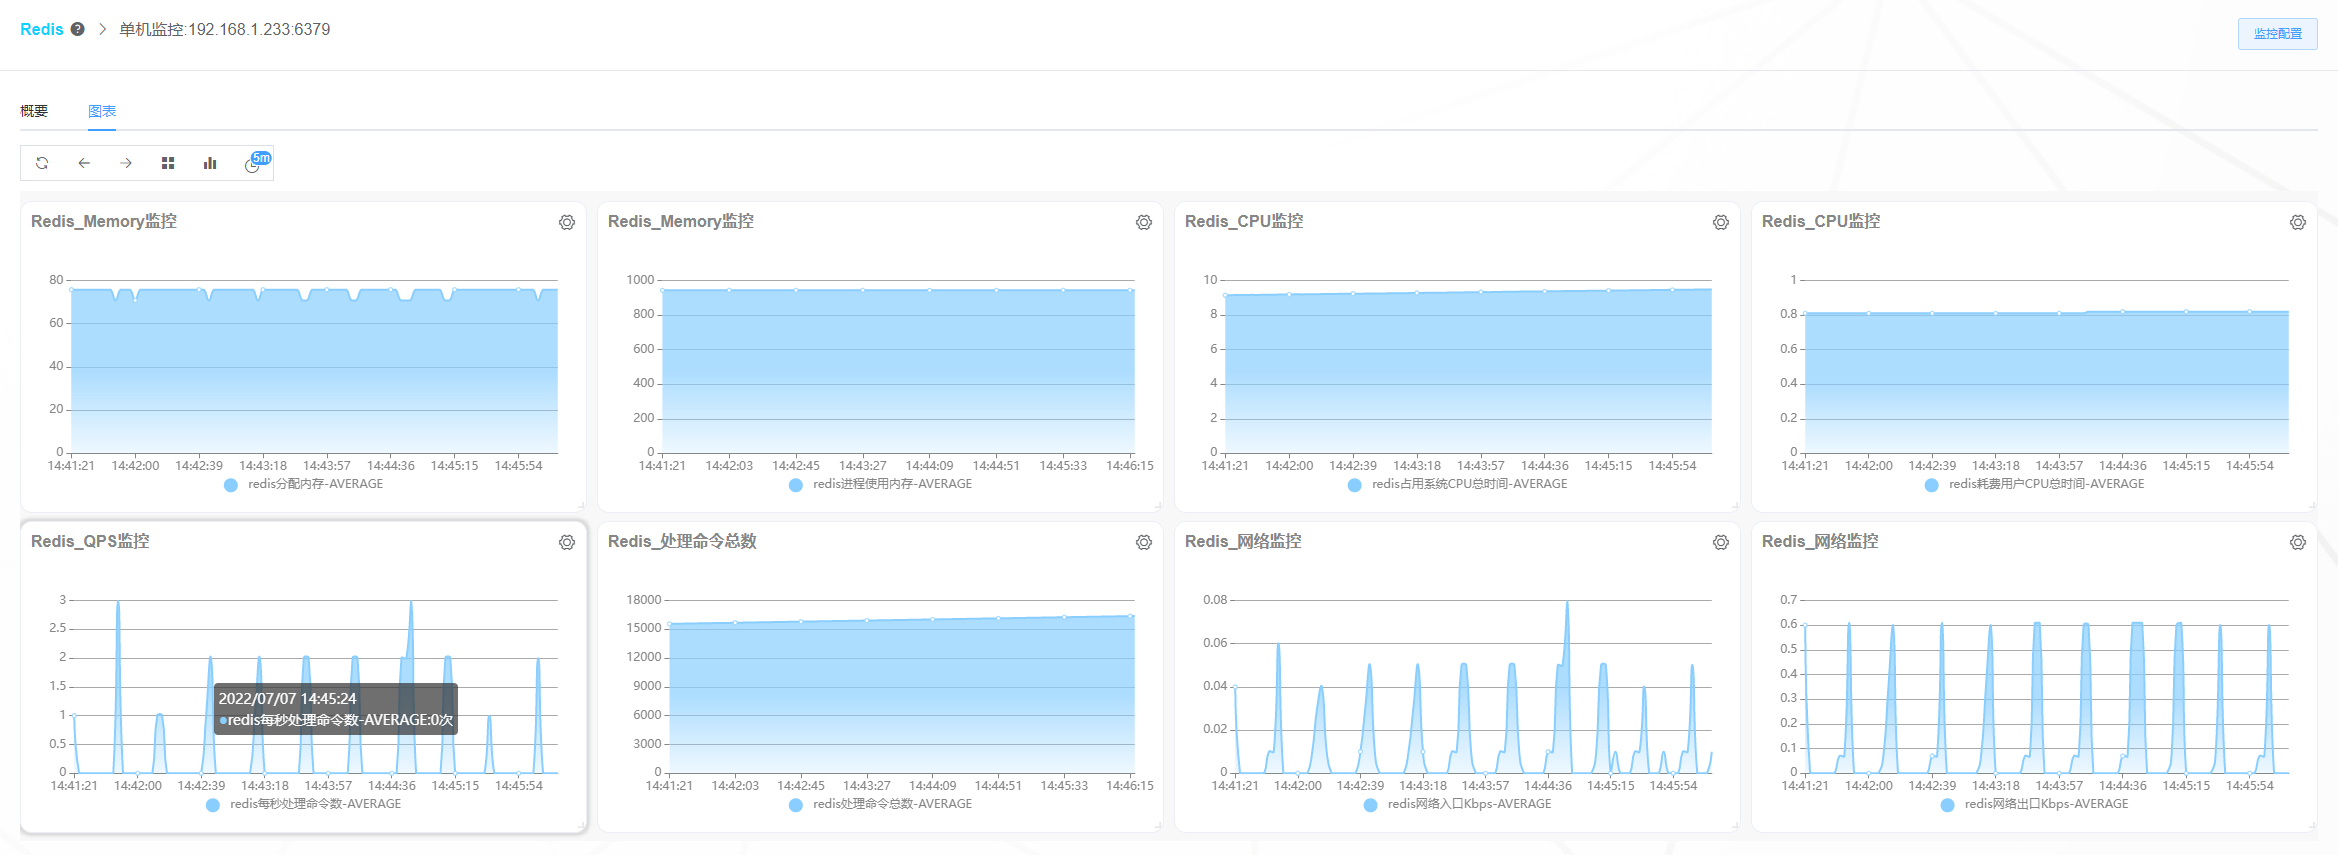
Task: Click the 单机监控:192.168.1.233:6379 breadcrumb text
Action: (225, 29)
